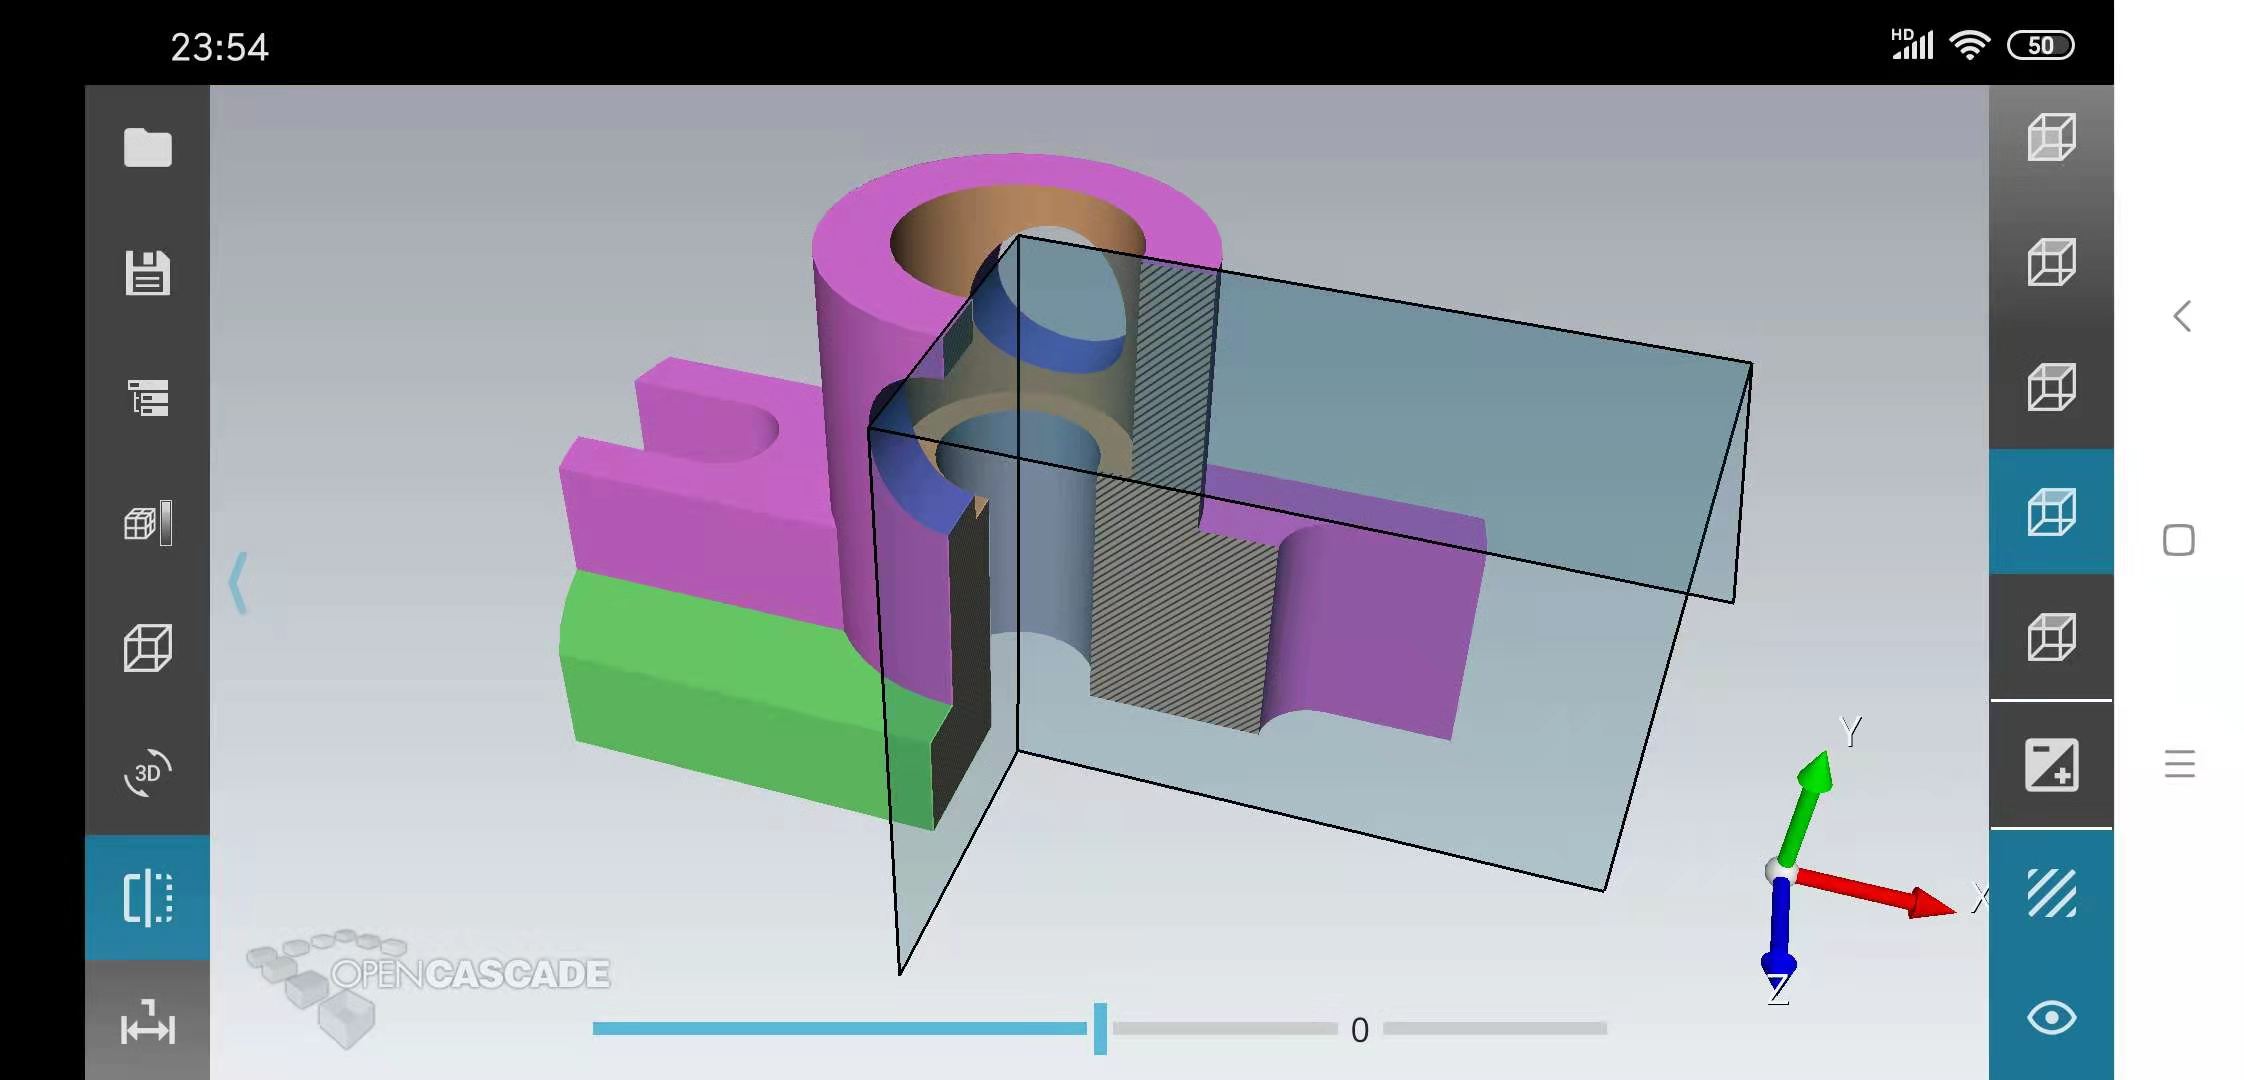
Task: Open the Android recent apps menu lines
Action: point(2179,764)
